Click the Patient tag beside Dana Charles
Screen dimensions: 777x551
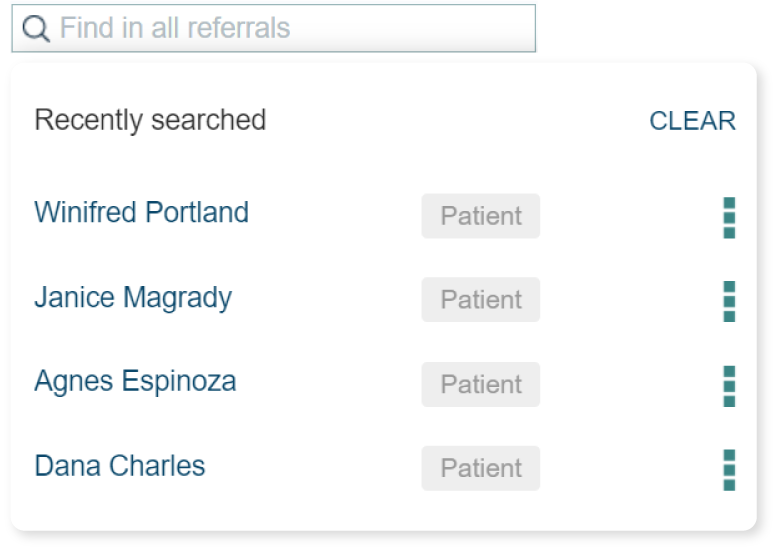pos(481,468)
